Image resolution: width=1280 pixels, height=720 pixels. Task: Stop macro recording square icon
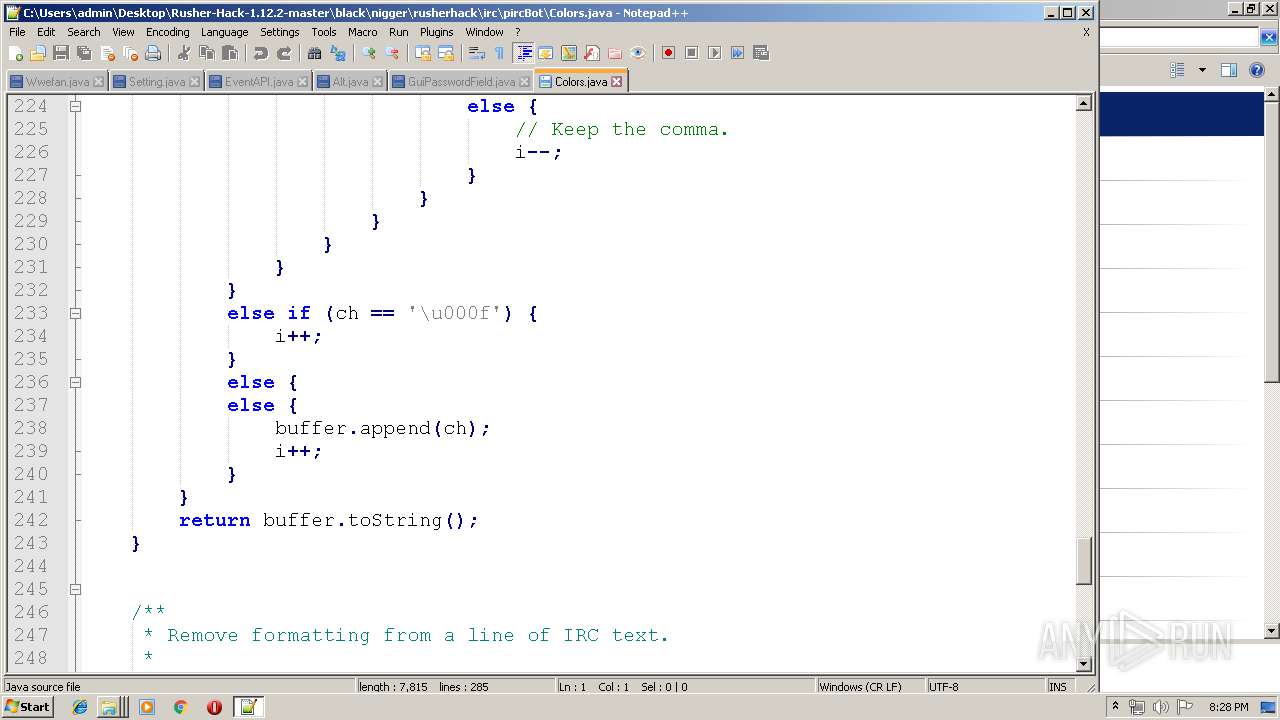691,53
